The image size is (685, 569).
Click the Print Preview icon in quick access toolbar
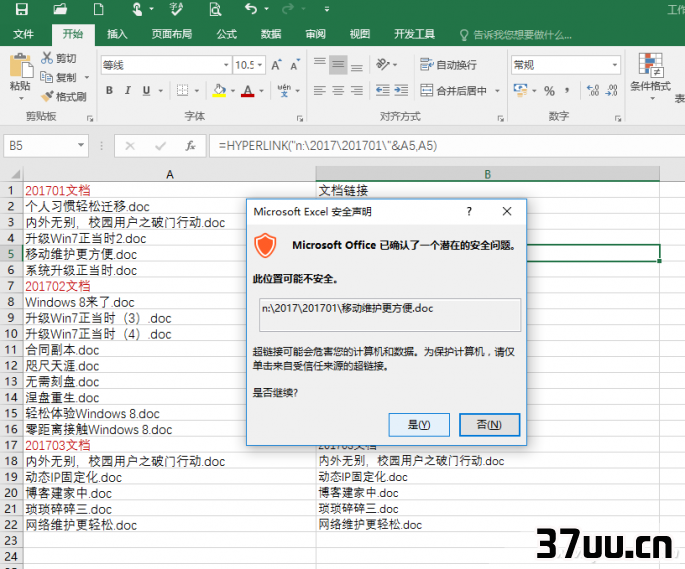(215, 9)
